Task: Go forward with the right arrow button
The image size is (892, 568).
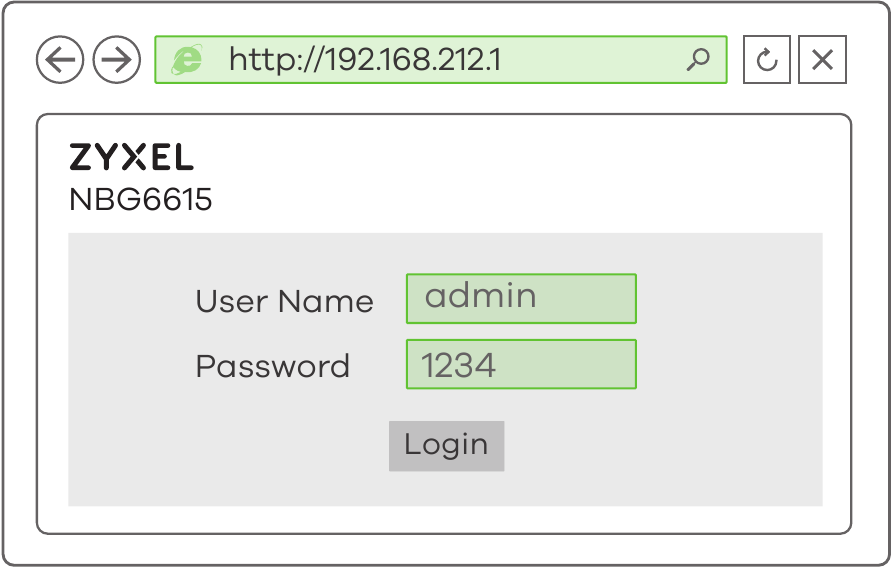Action: 117,60
